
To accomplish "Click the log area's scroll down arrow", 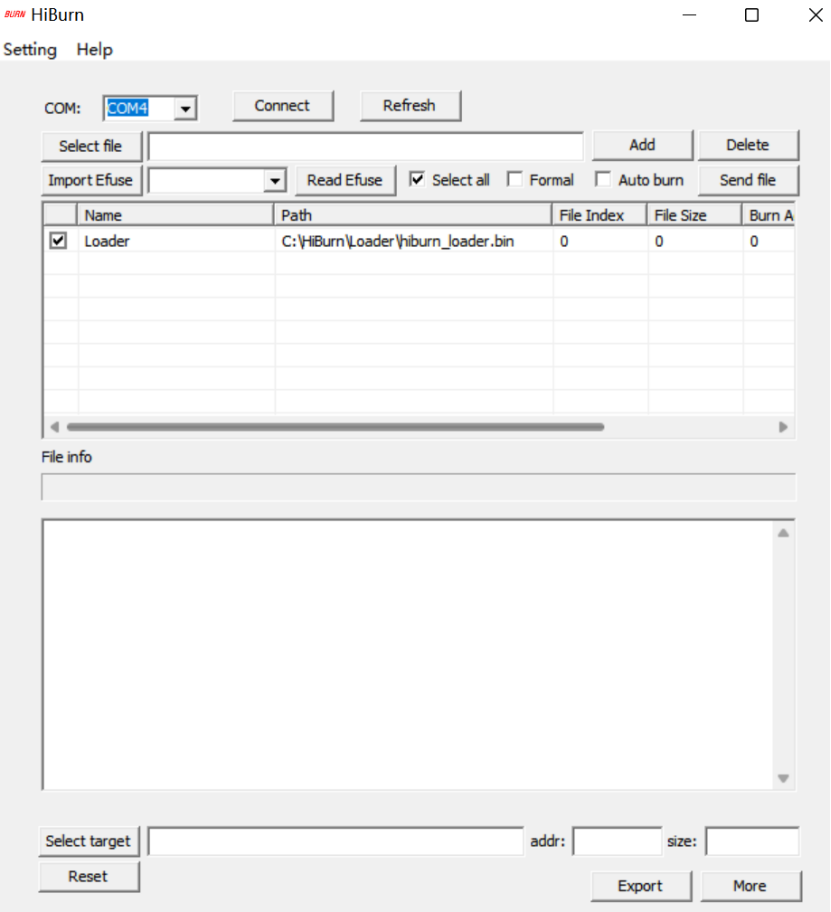I will tap(783, 778).
